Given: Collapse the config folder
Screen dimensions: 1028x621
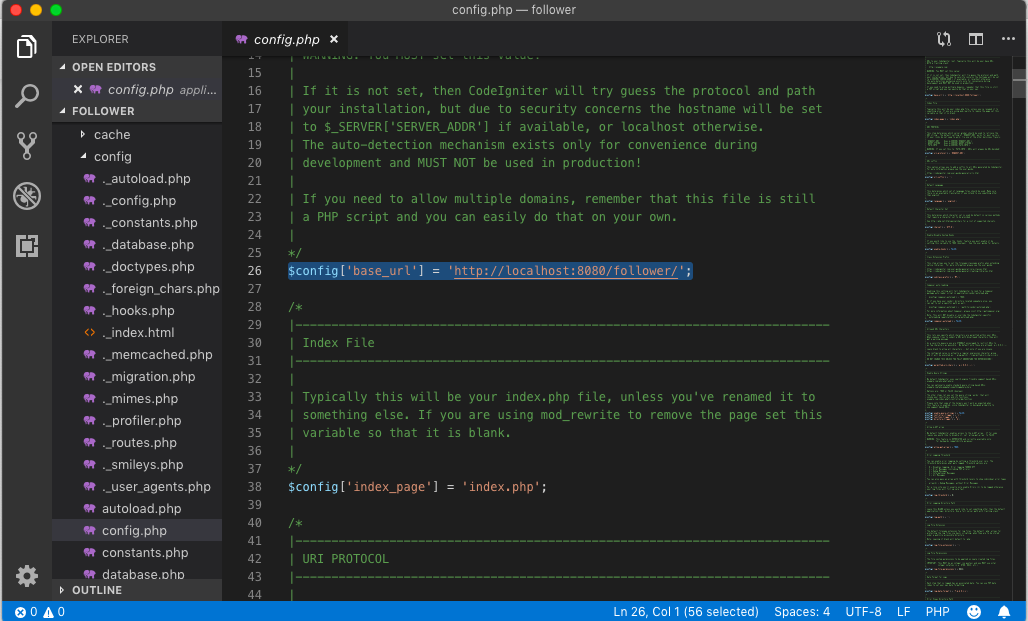Looking at the screenshot, I should (x=83, y=156).
